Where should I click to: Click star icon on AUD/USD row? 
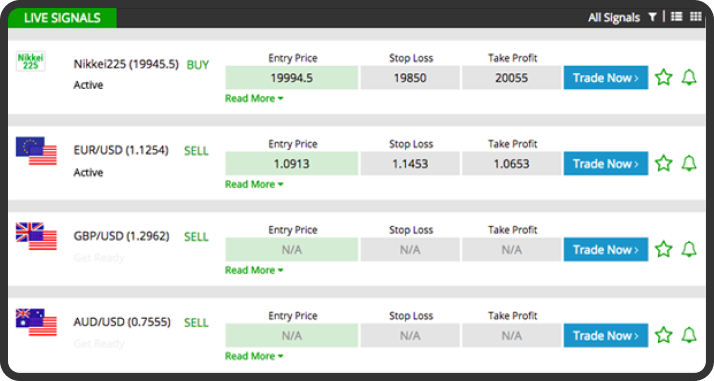click(663, 335)
